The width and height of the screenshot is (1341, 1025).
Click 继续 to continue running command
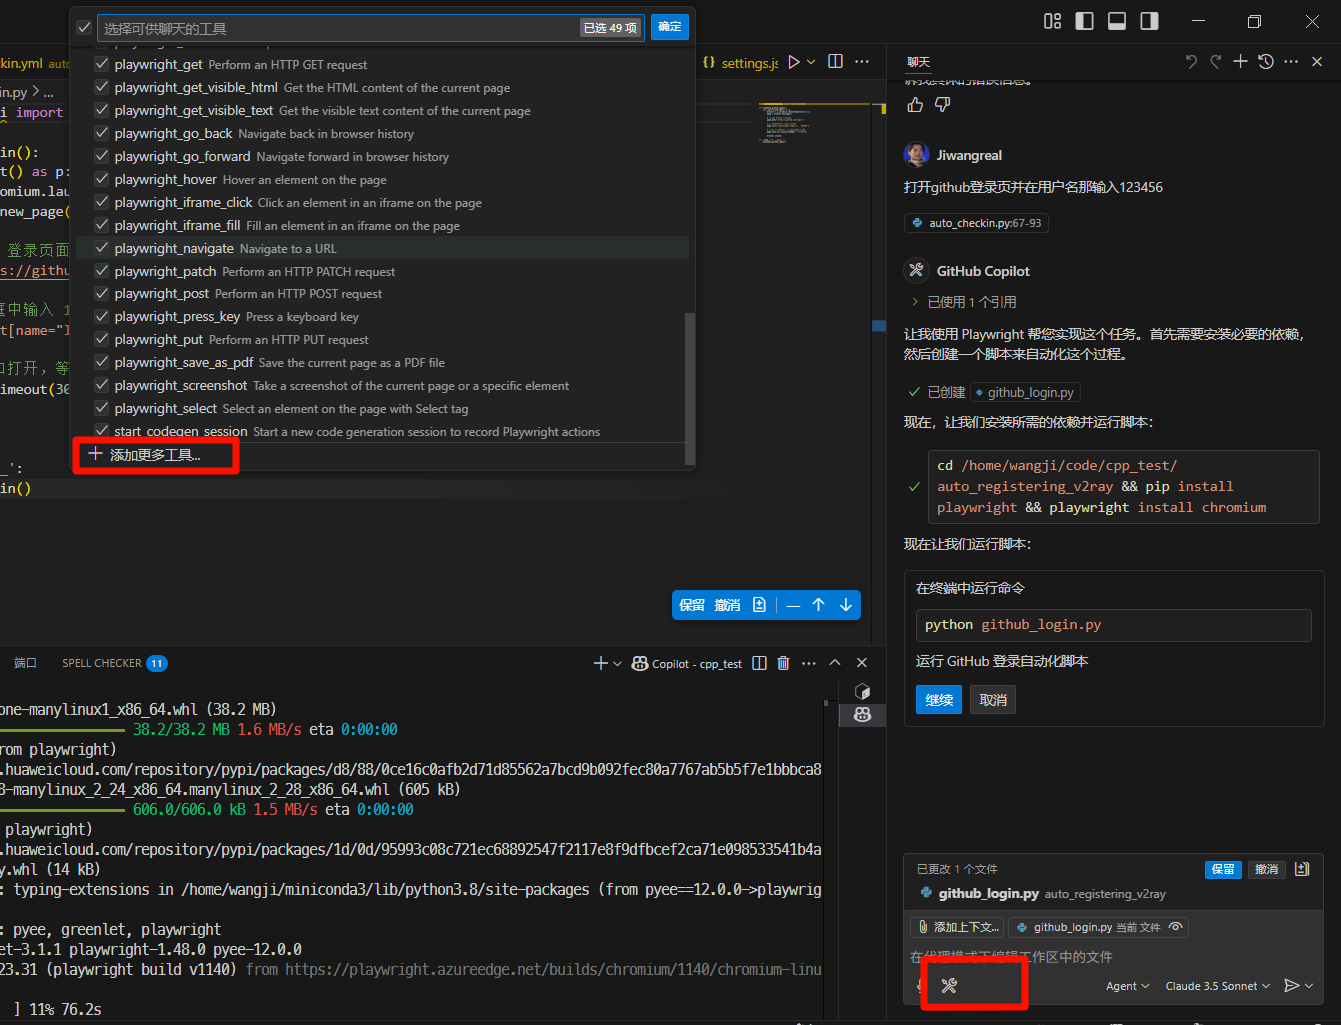coord(939,700)
